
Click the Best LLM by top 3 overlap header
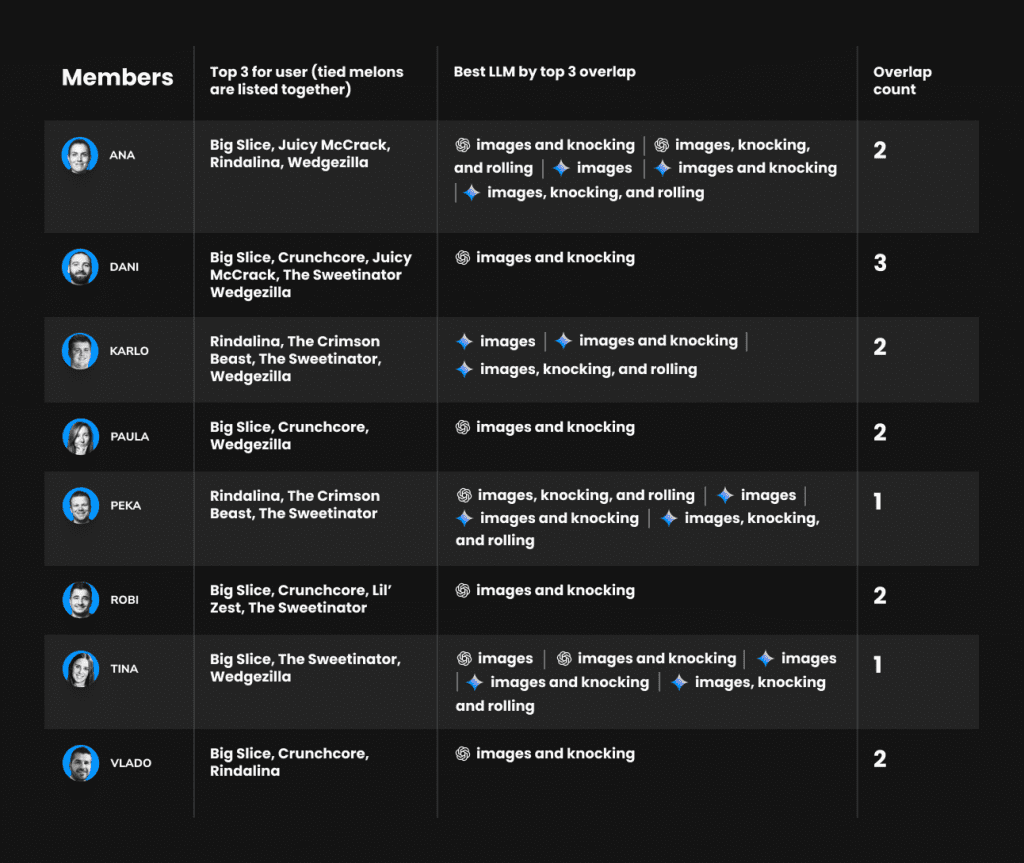544,72
